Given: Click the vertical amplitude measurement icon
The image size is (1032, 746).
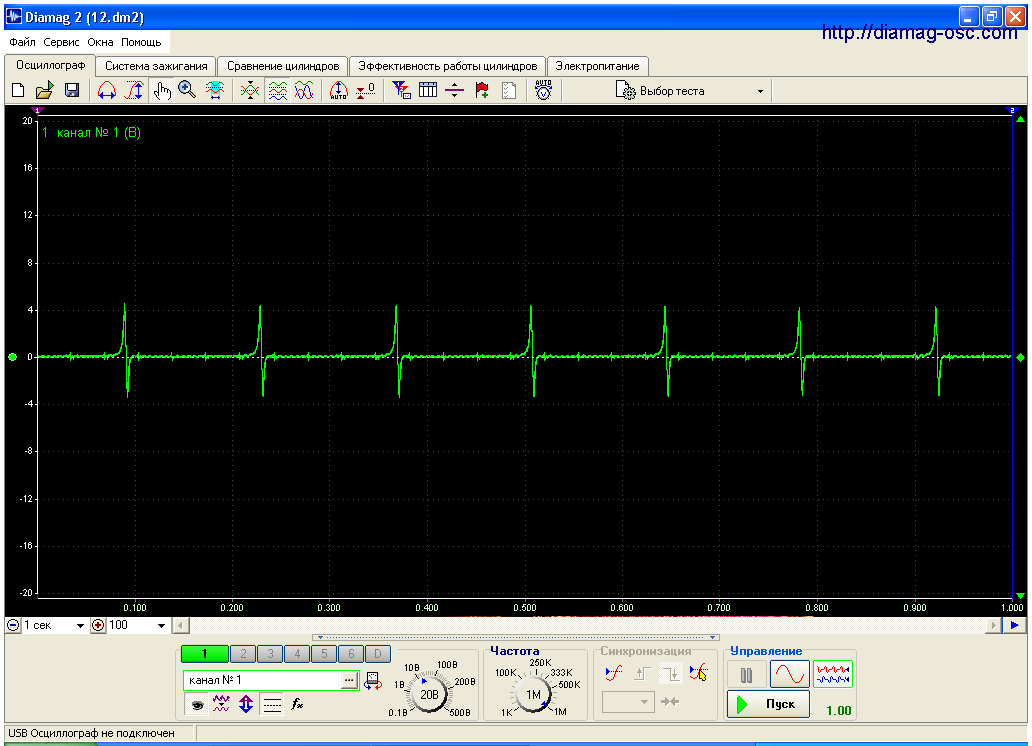Looking at the screenshot, I should click(x=134, y=90).
